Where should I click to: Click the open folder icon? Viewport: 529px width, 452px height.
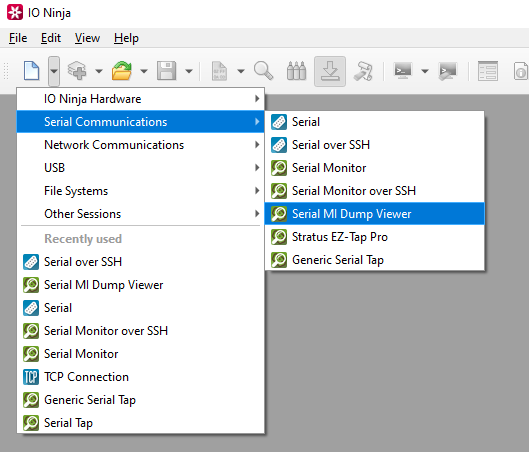(x=122, y=71)
